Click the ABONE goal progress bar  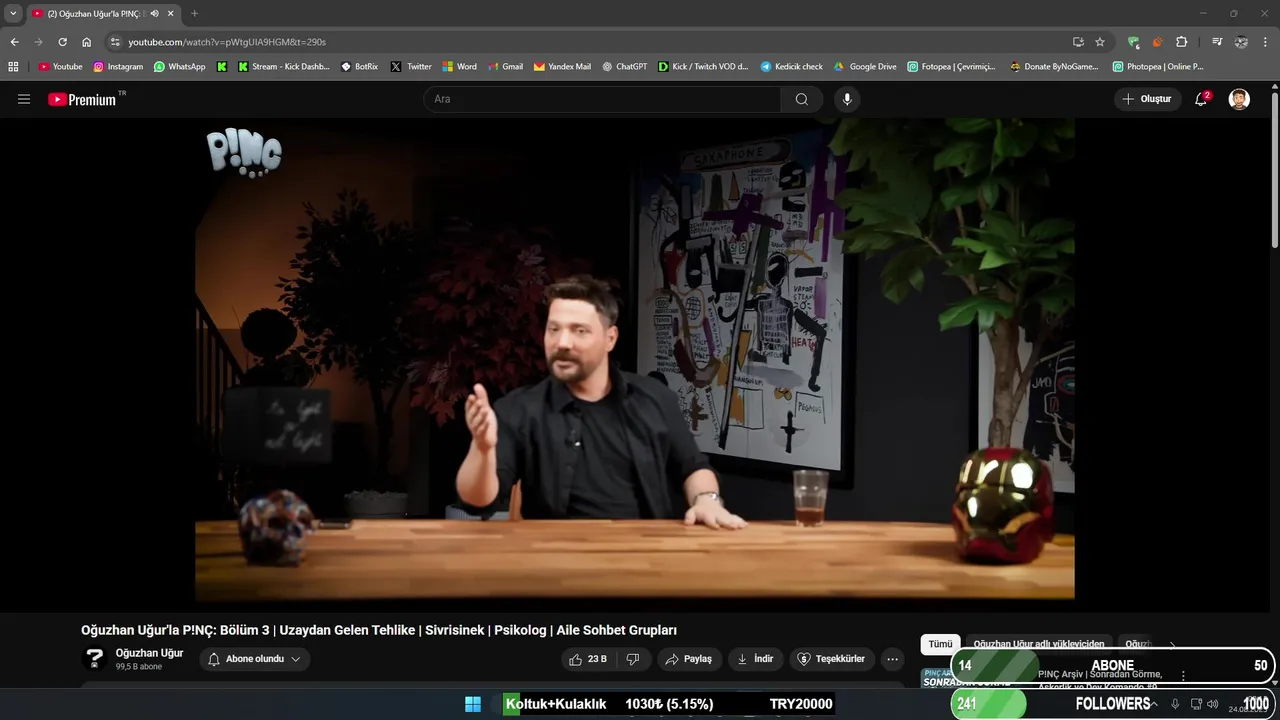[1112, 665]
